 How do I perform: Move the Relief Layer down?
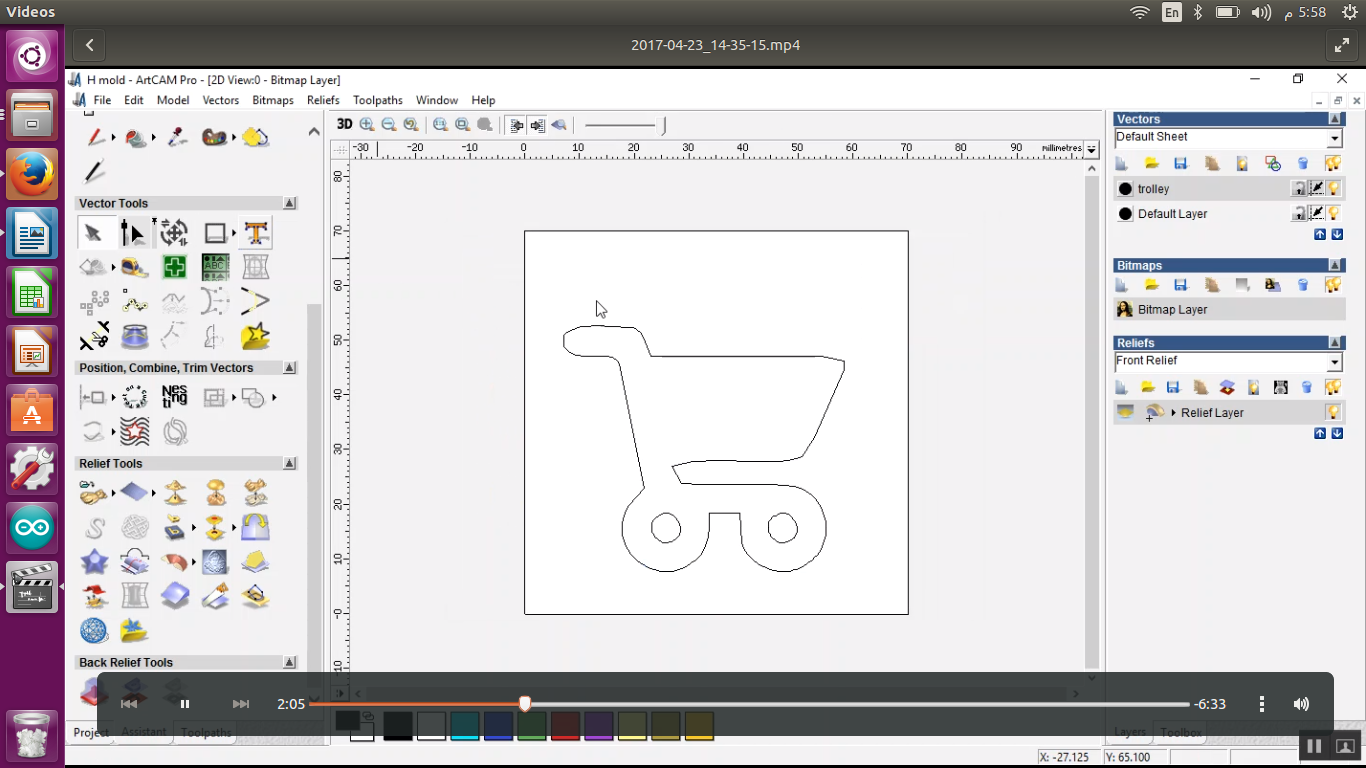click(1337, 434)
